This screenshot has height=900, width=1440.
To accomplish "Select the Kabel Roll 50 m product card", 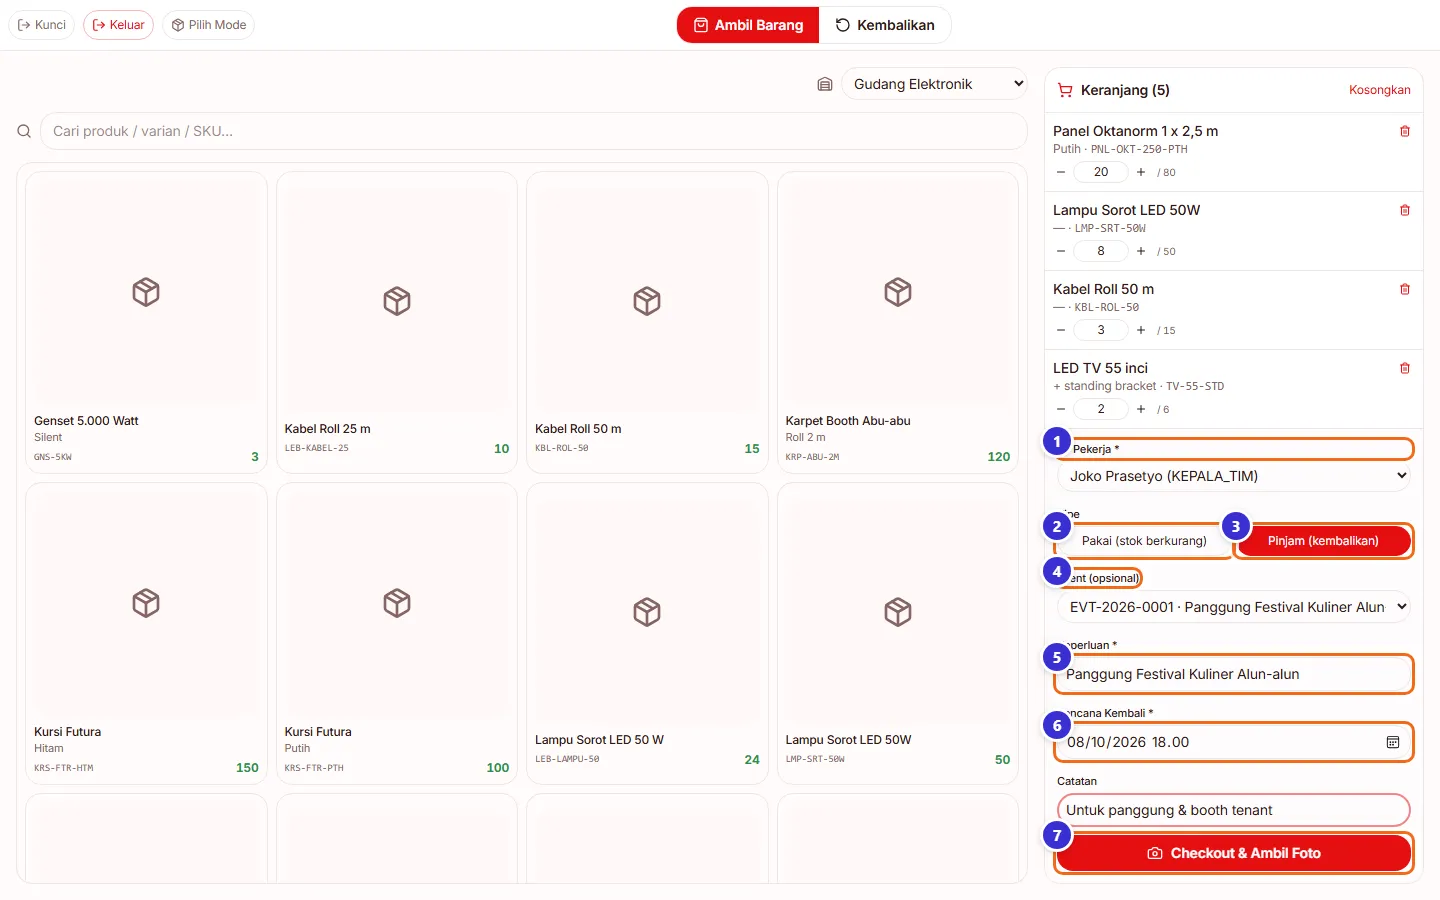I will point(647,322).
